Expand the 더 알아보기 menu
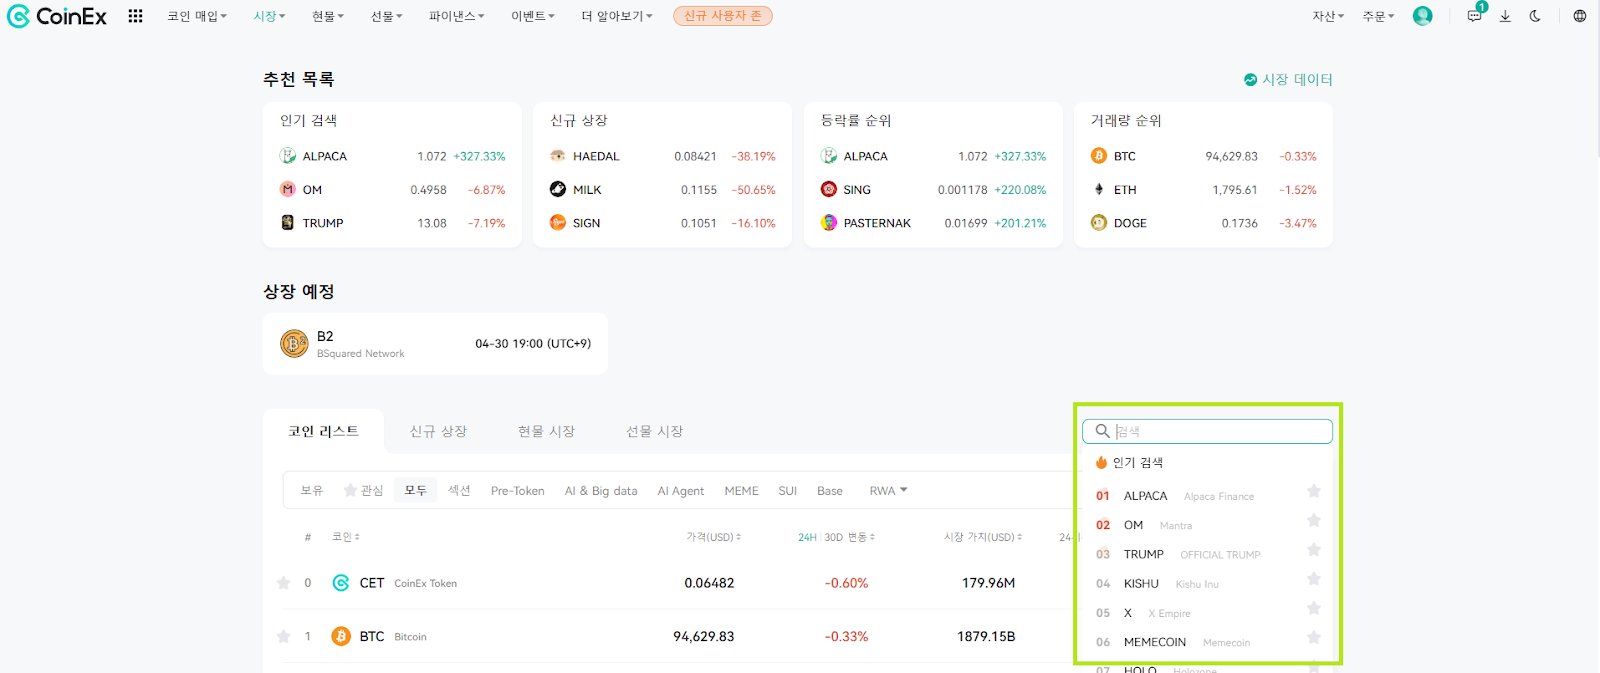The height and width of the screenshot is (673, 1600). point(617,16)
